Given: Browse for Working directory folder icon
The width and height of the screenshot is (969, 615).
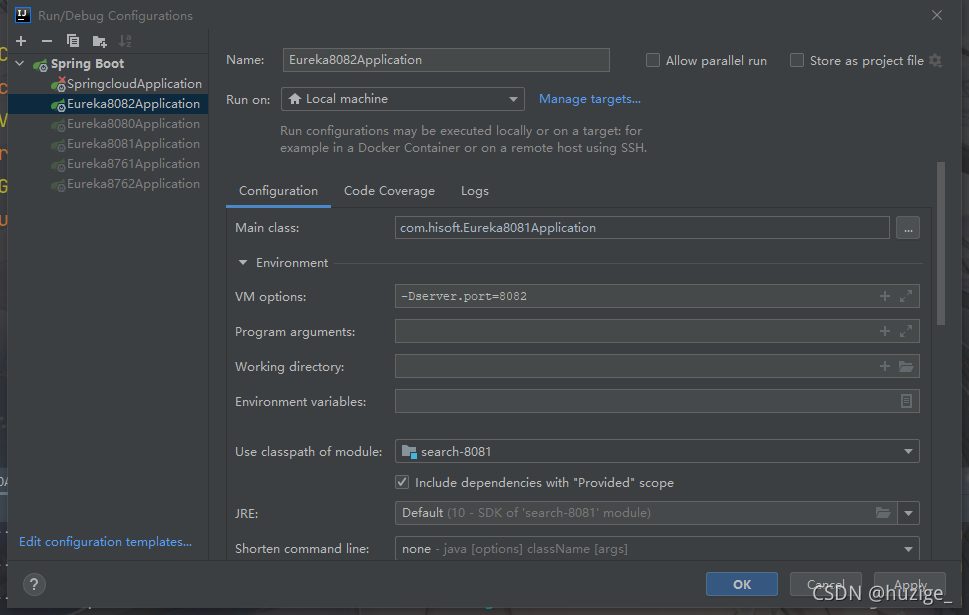Looking at the screenshot, I should (906, 367).
